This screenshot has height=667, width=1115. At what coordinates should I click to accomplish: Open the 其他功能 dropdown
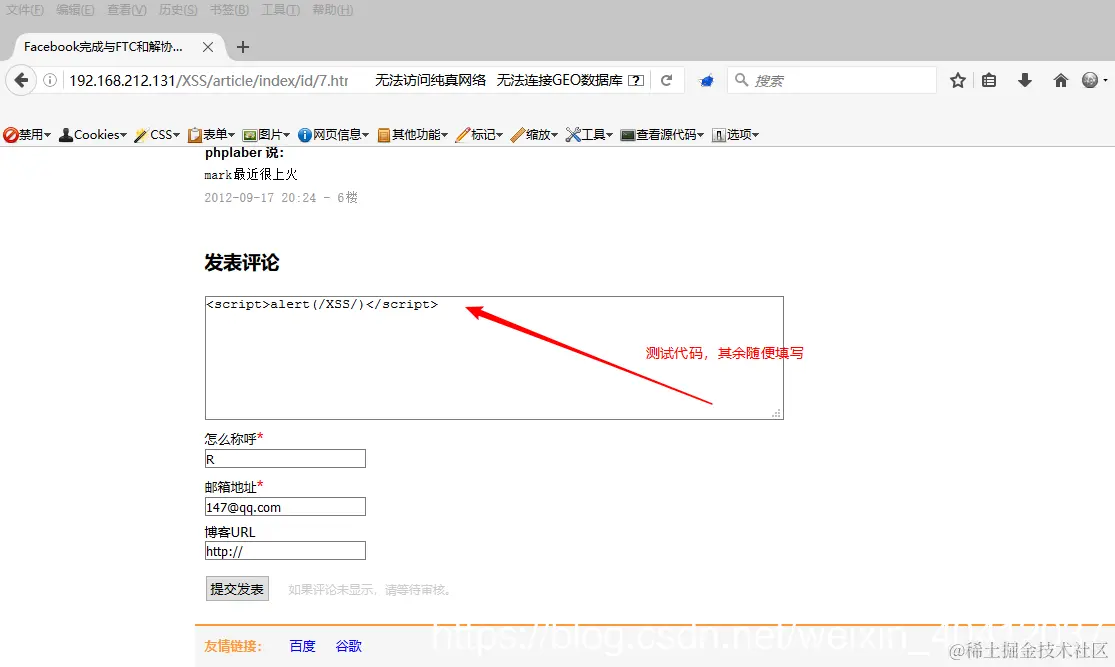[x=412, y=134]
